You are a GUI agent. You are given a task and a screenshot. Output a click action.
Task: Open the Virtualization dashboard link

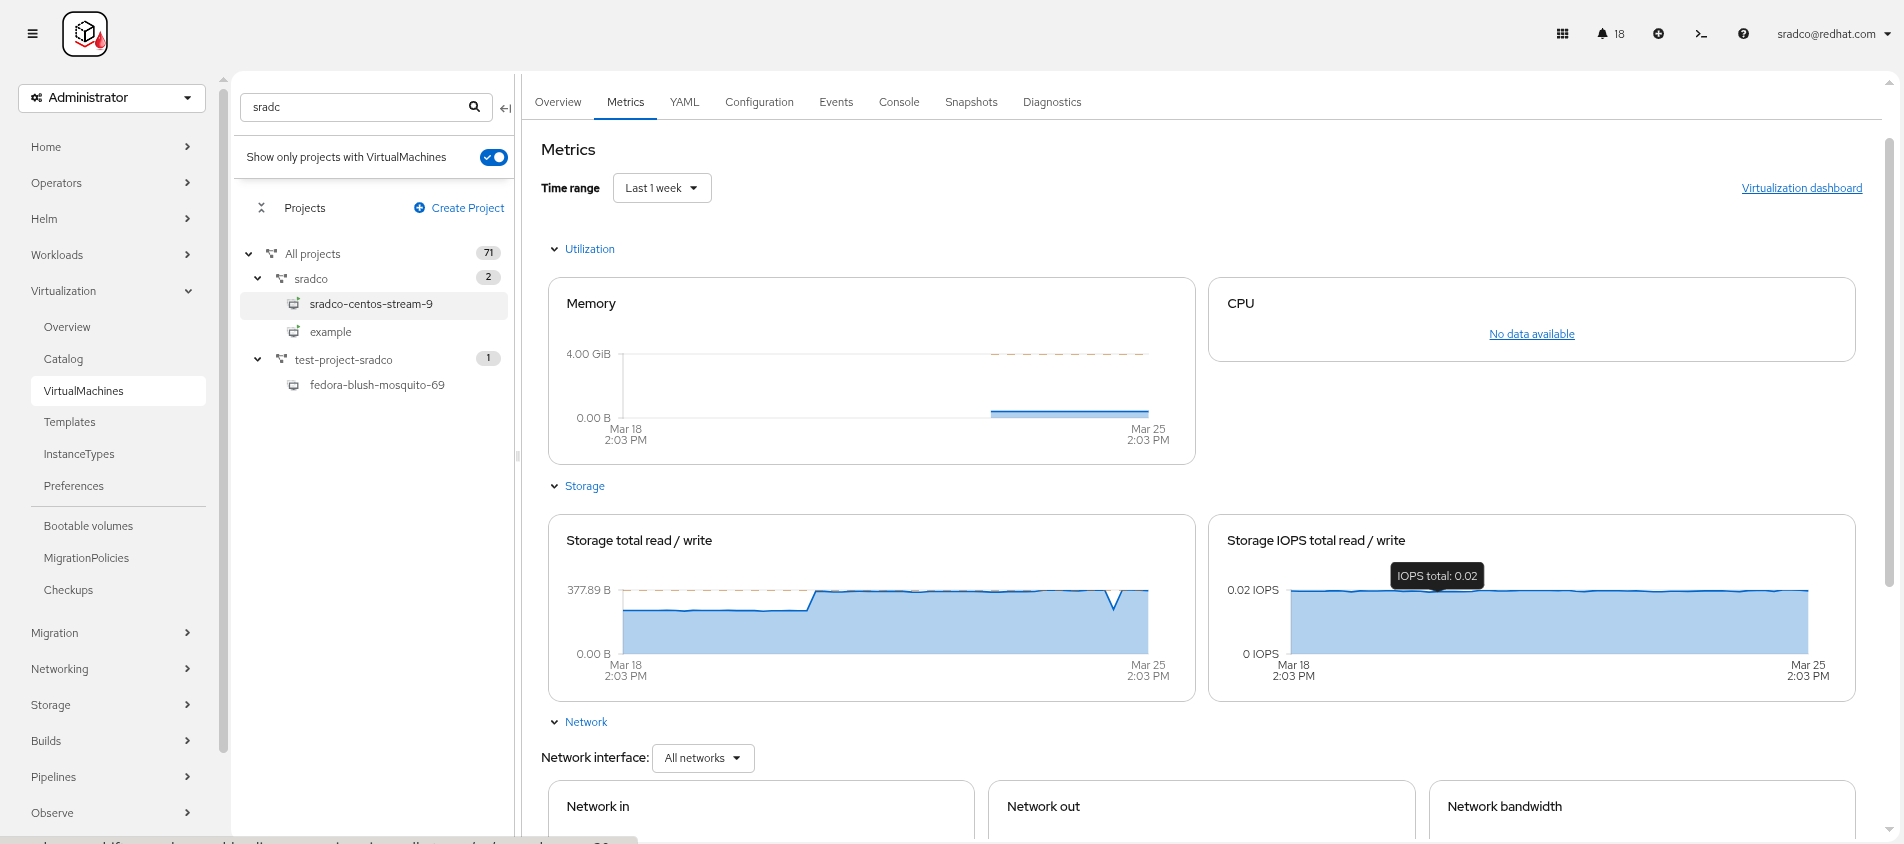pos(1801,188)
